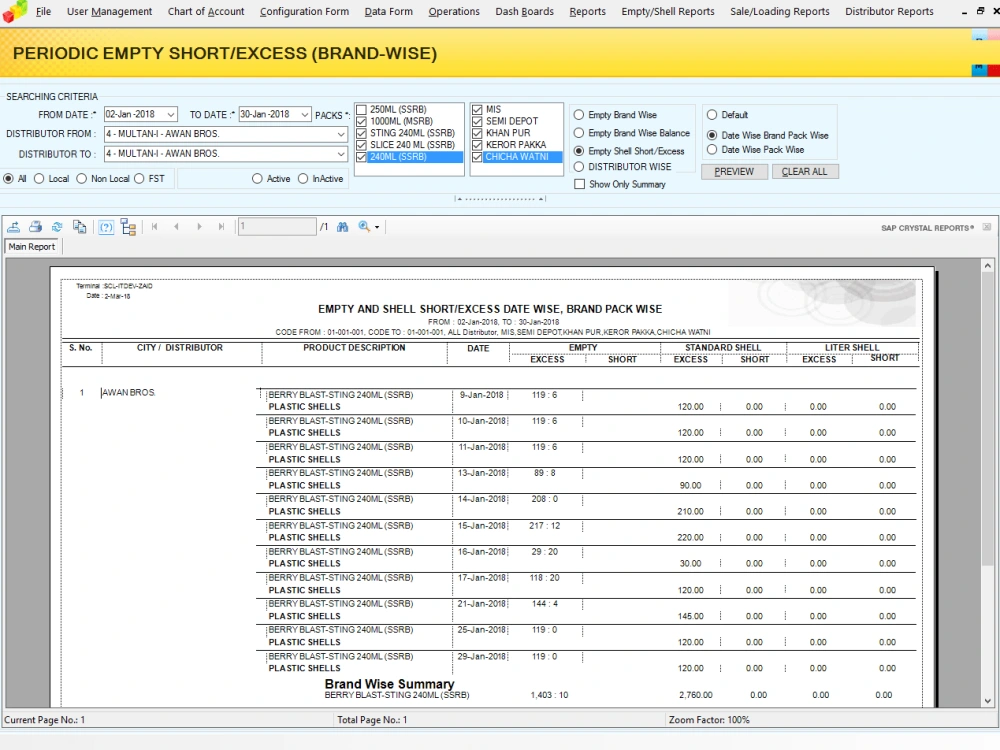Click the export report icon

13,226
